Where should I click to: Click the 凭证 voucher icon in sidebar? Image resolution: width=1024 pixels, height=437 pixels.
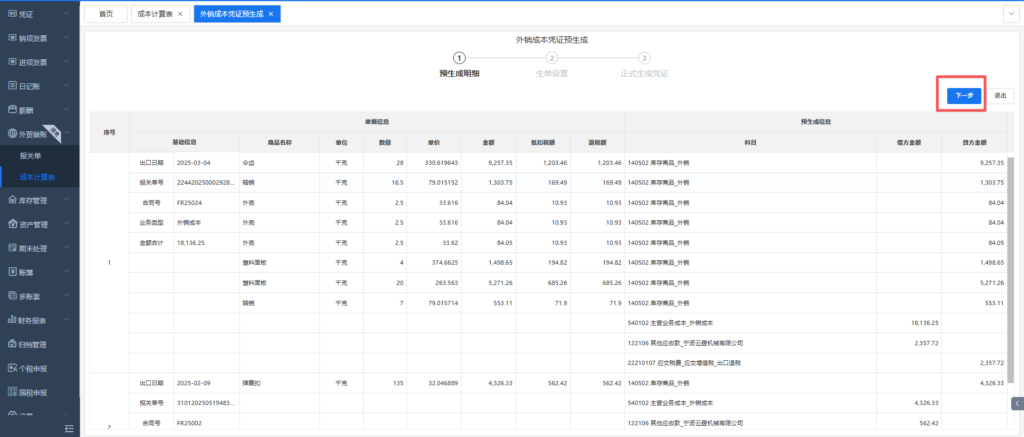pos(11,15)
